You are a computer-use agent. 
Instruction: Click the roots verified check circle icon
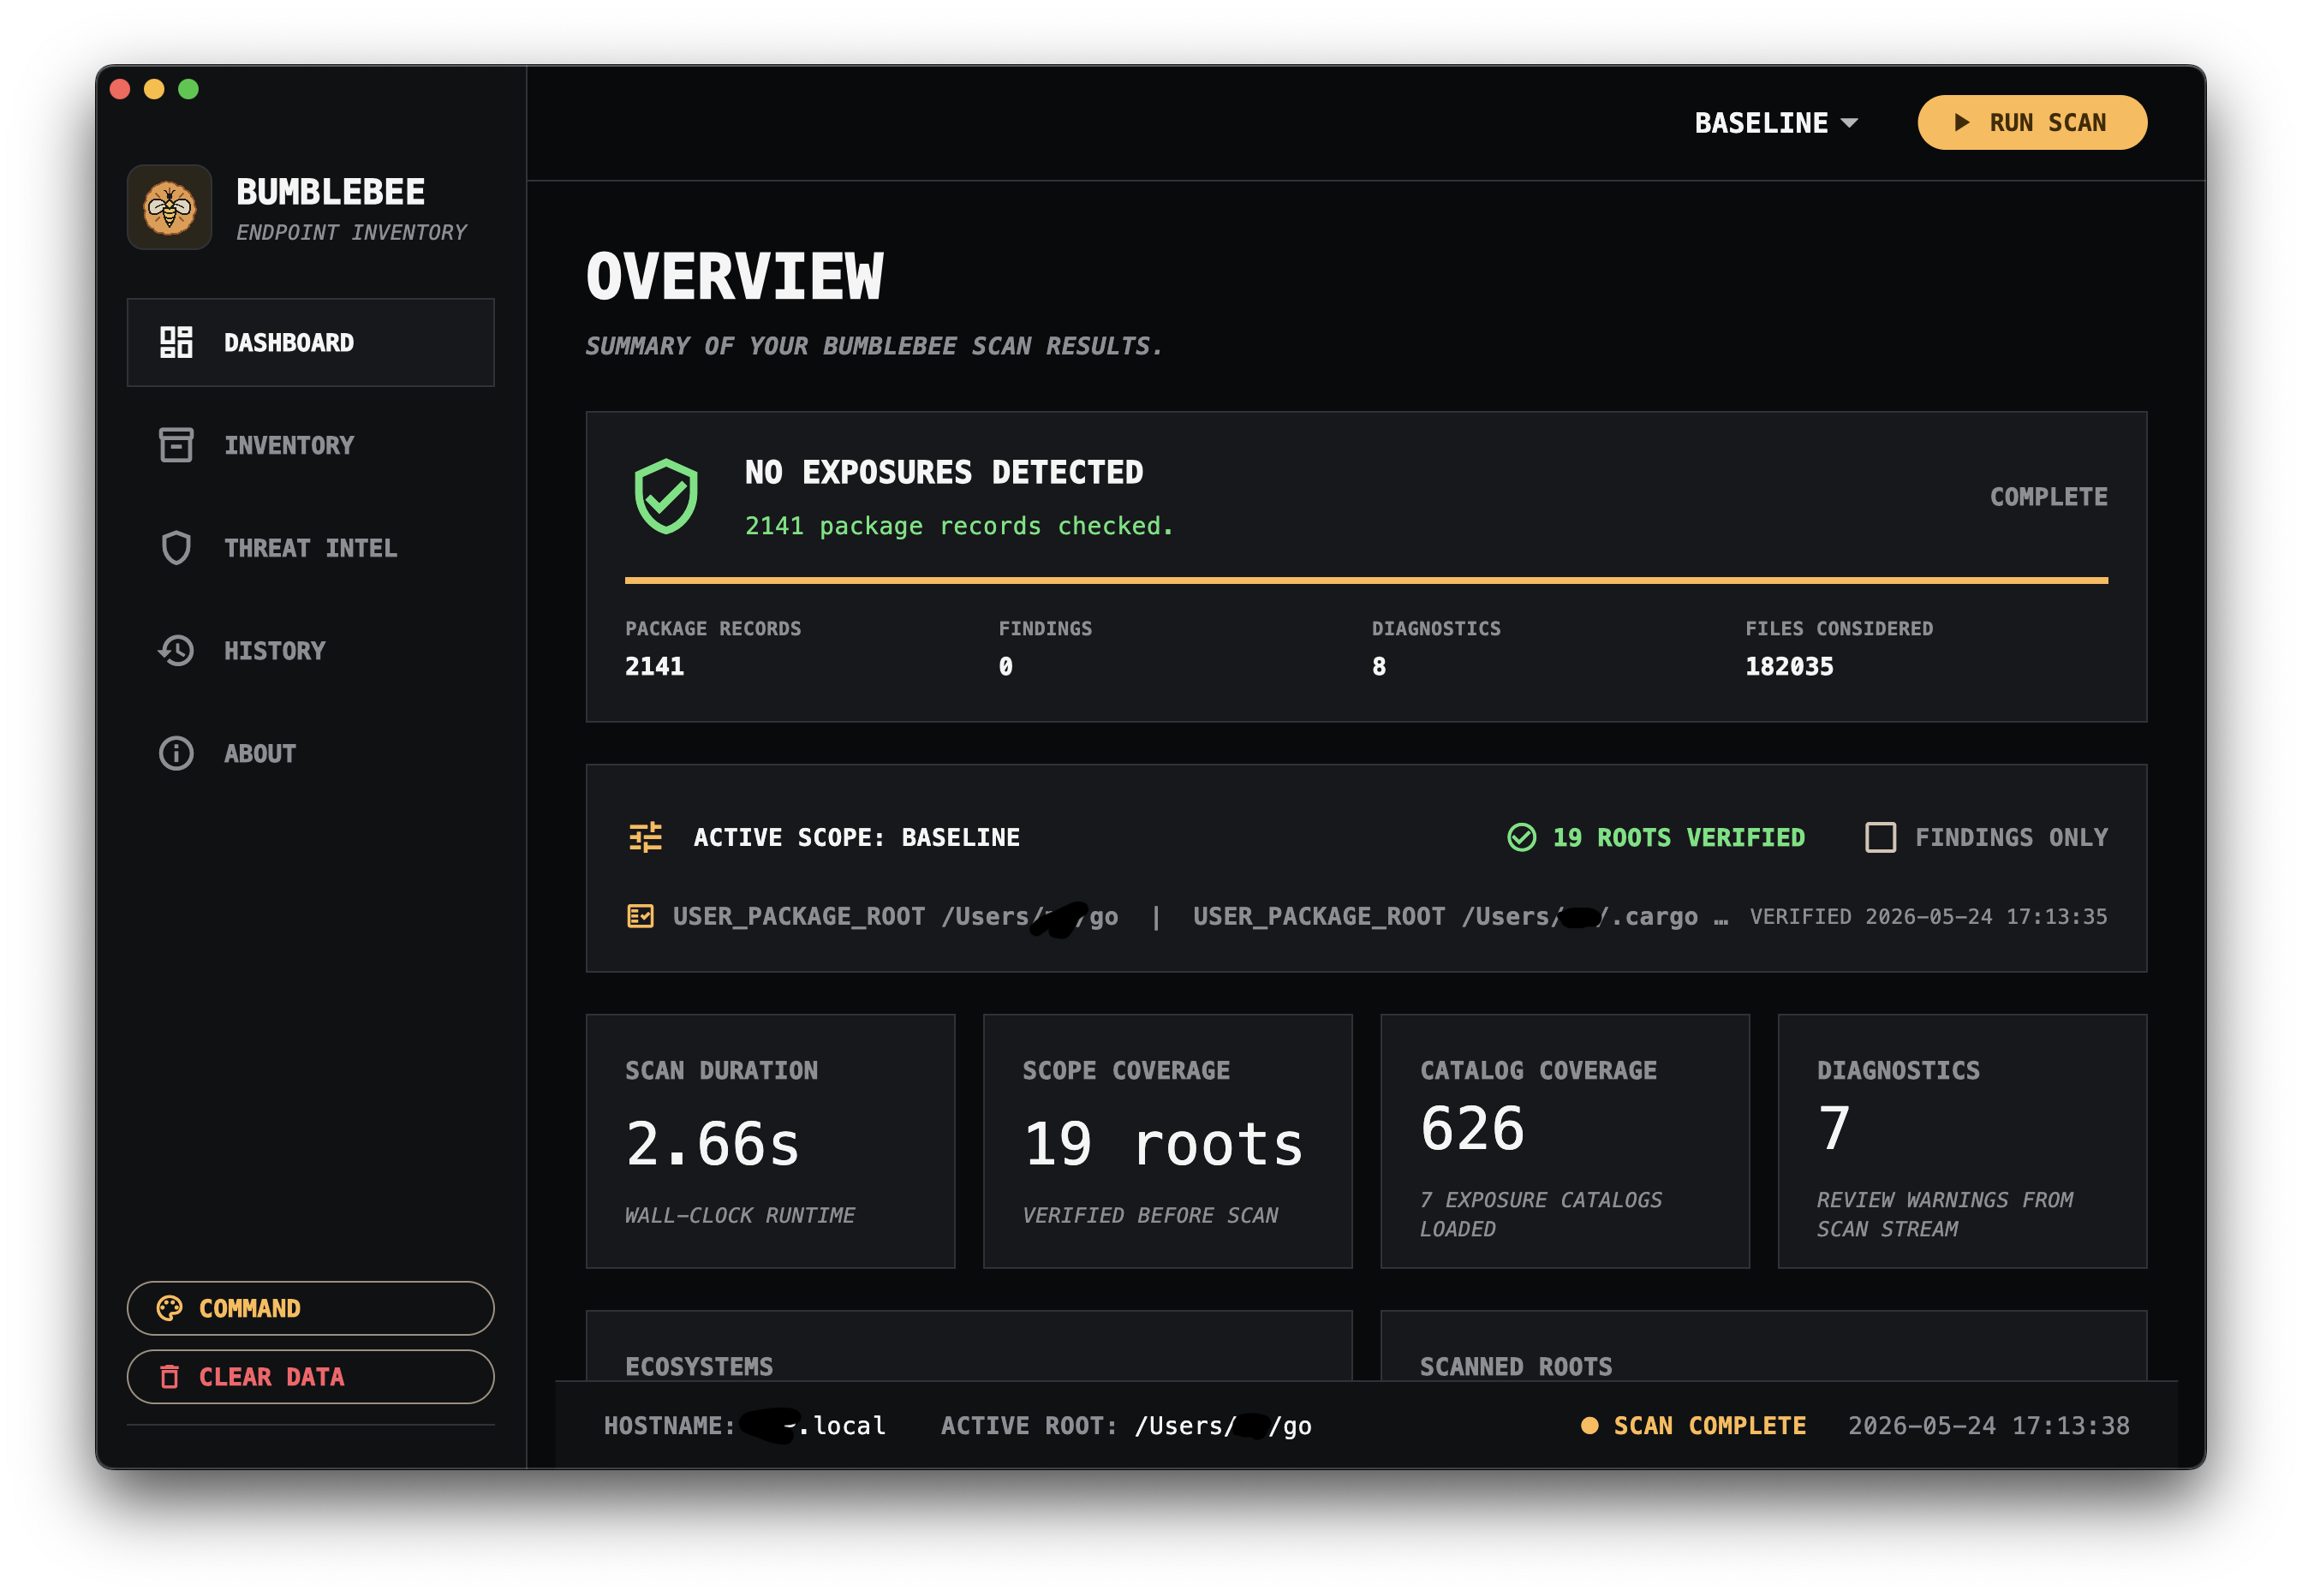[1522, 837]
